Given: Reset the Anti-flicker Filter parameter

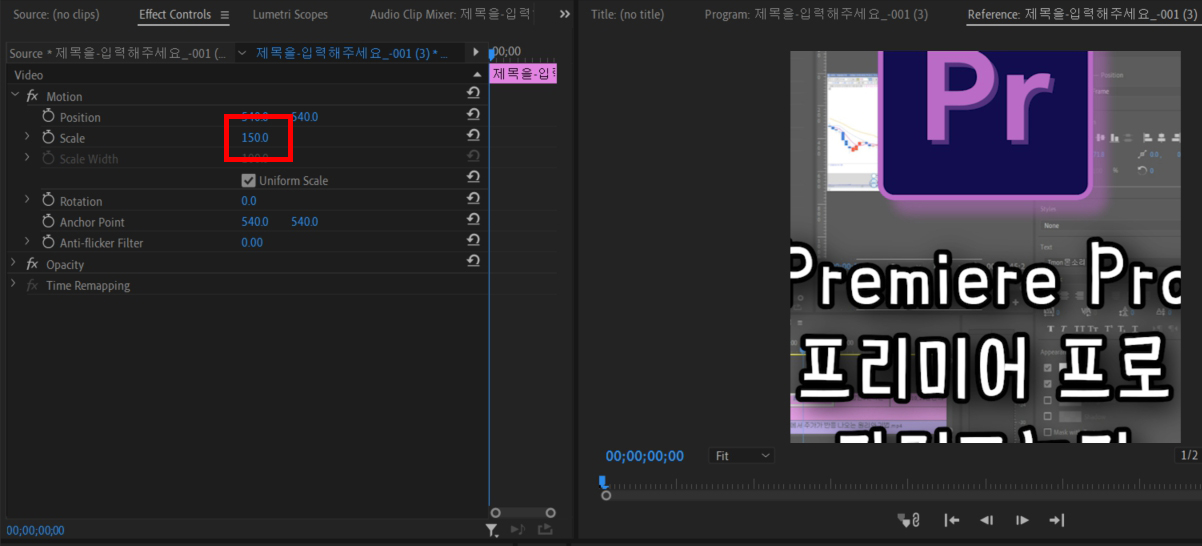Looking at the screenshot, I should click(x=473, y=240).
